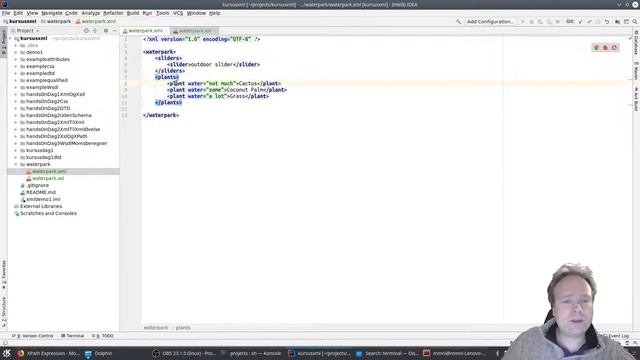Click the Add Configuration button
This screenshot has width=640, height=360.
point(490,21)
